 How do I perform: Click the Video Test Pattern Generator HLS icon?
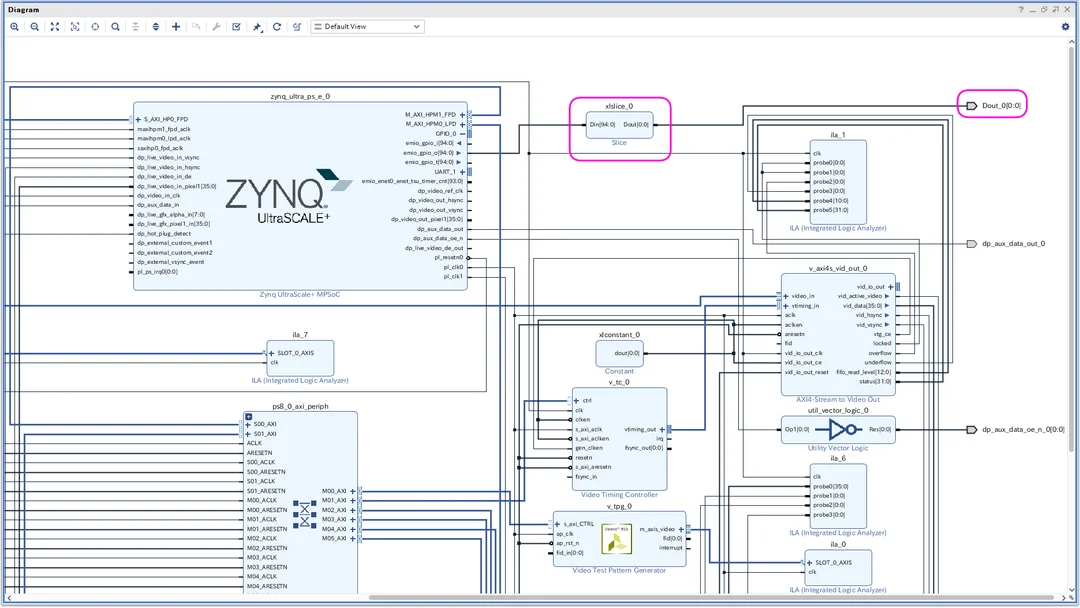(x=616, y=539)
